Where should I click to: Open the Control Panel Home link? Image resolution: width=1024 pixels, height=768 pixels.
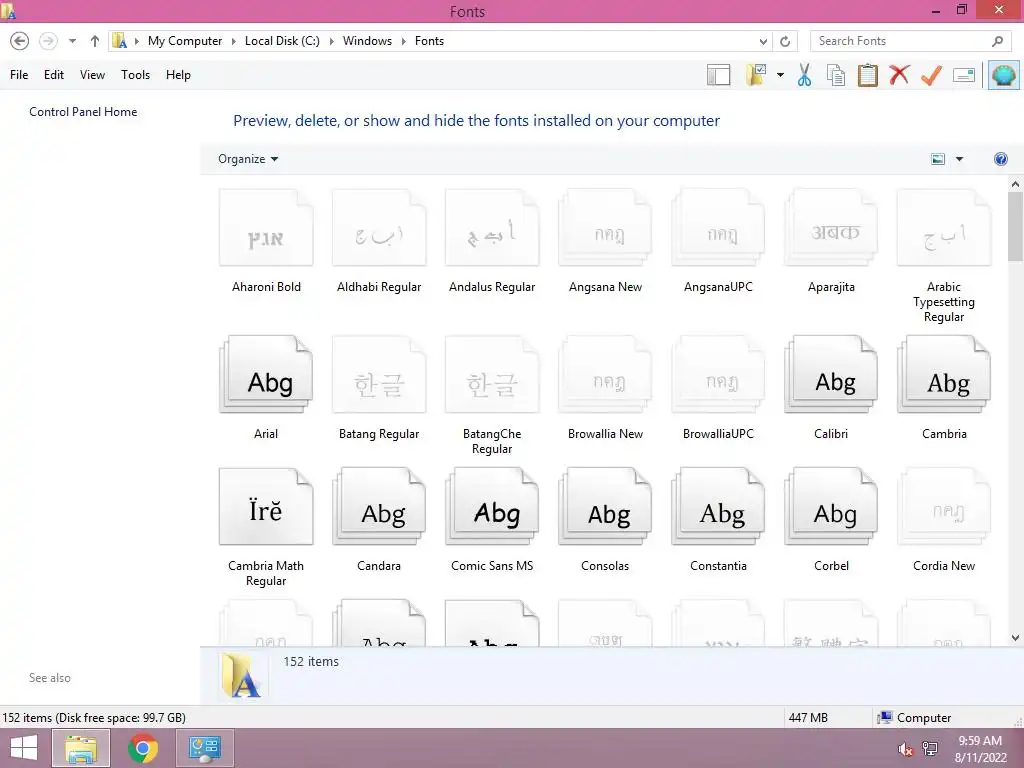click(x=83, y=112)
